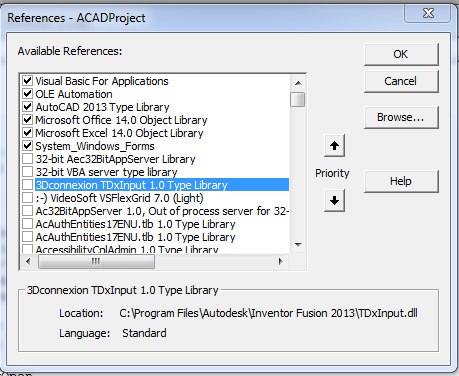Uncheck Visual Basic For Applications reference
Image resolution: width=459 pixels, height=376 pixels.
[27, 81]
